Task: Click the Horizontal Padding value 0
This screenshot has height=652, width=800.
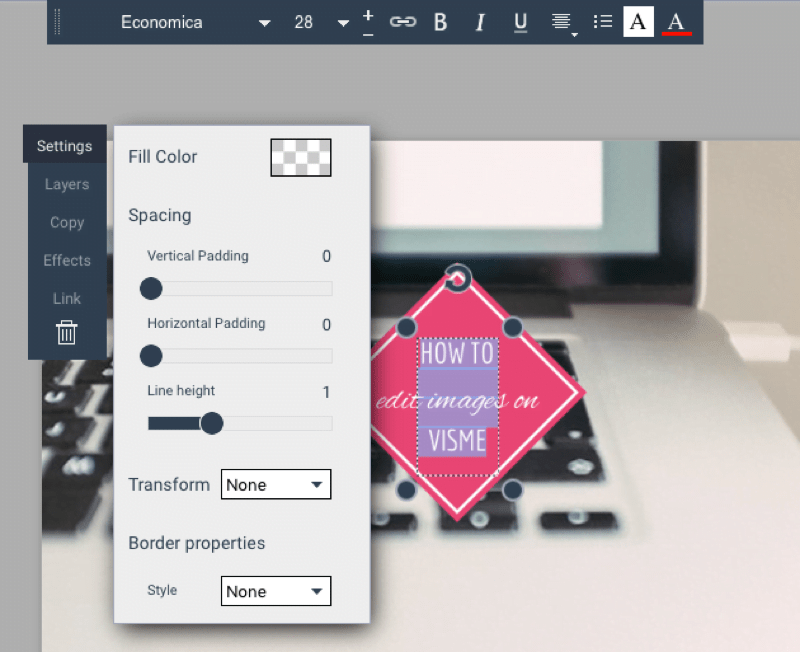Action: click(x=327, y=324)
